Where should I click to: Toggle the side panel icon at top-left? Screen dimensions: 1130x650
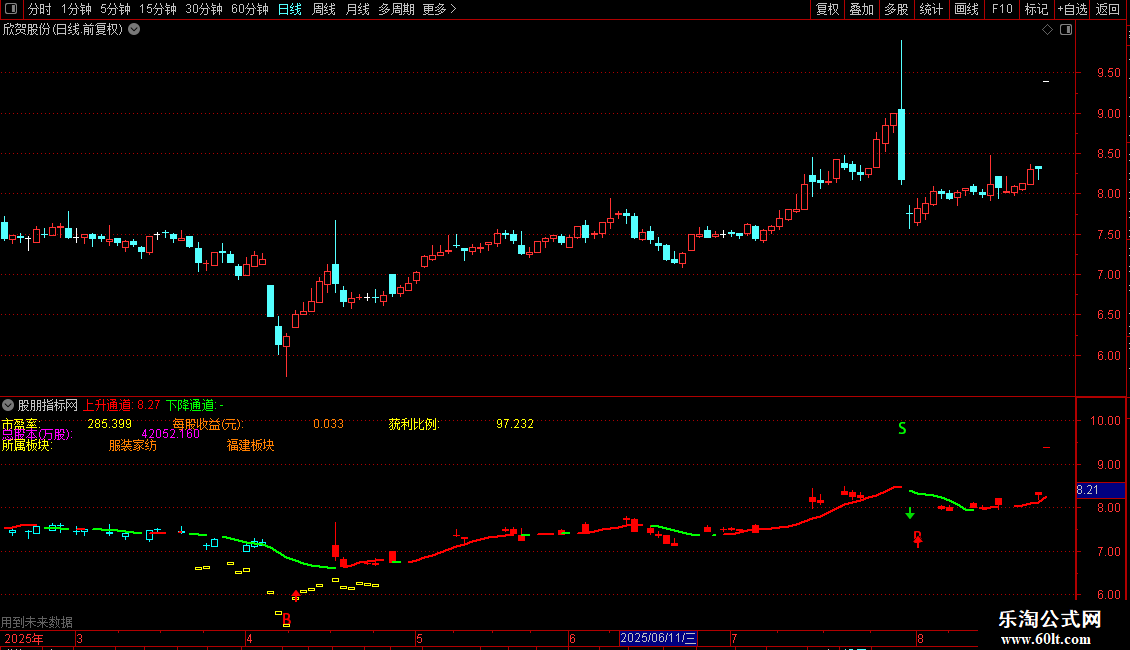[x=11, y=9]
